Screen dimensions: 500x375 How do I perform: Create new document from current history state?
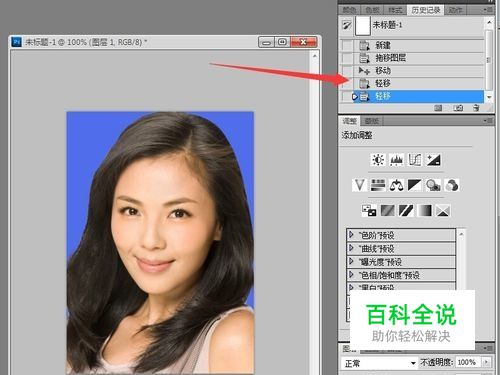tap(438, 108)
